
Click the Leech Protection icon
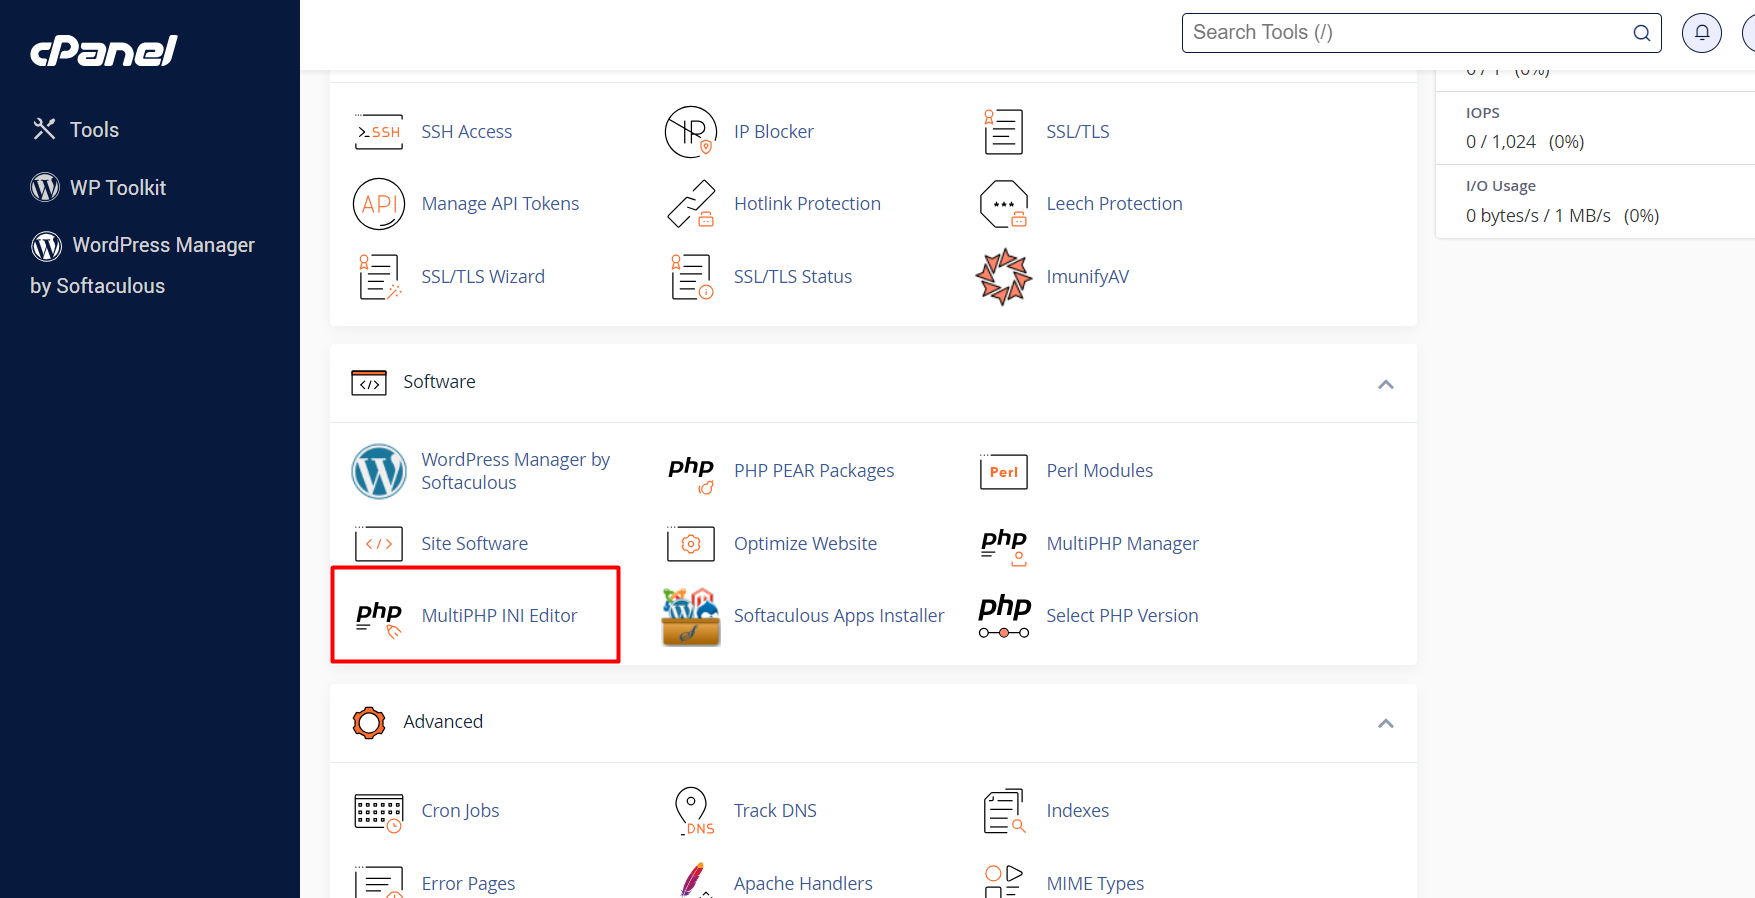[1004, 204]
